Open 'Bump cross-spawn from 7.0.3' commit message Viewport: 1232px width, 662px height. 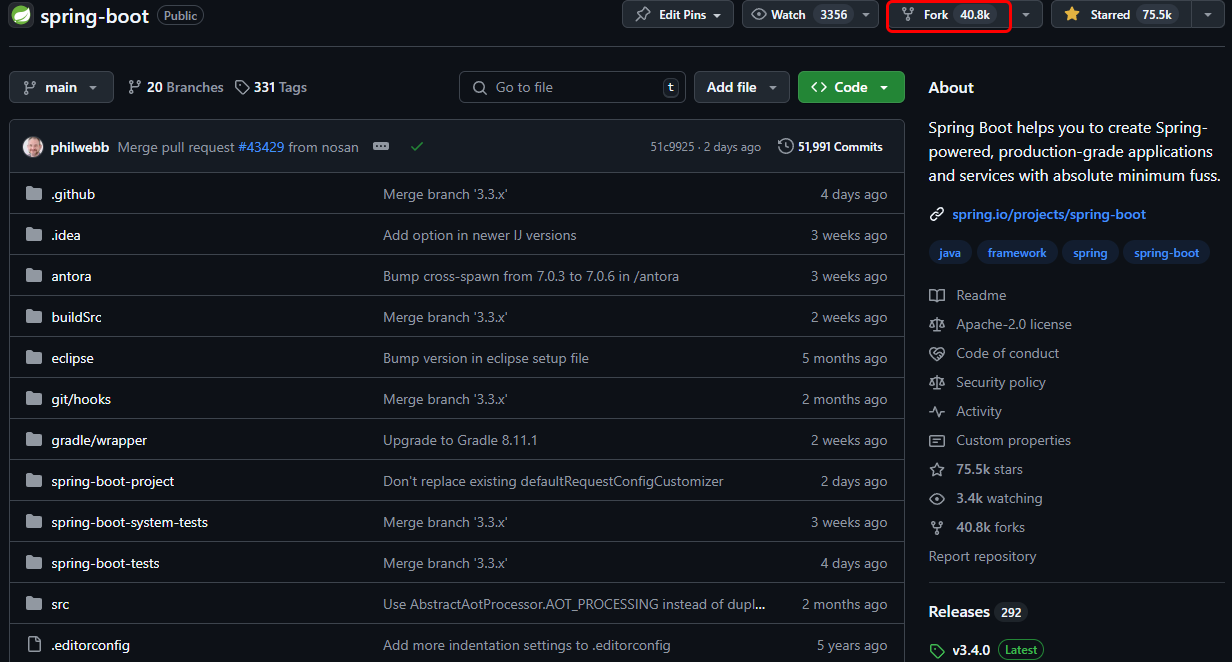(x=531, y=276)
